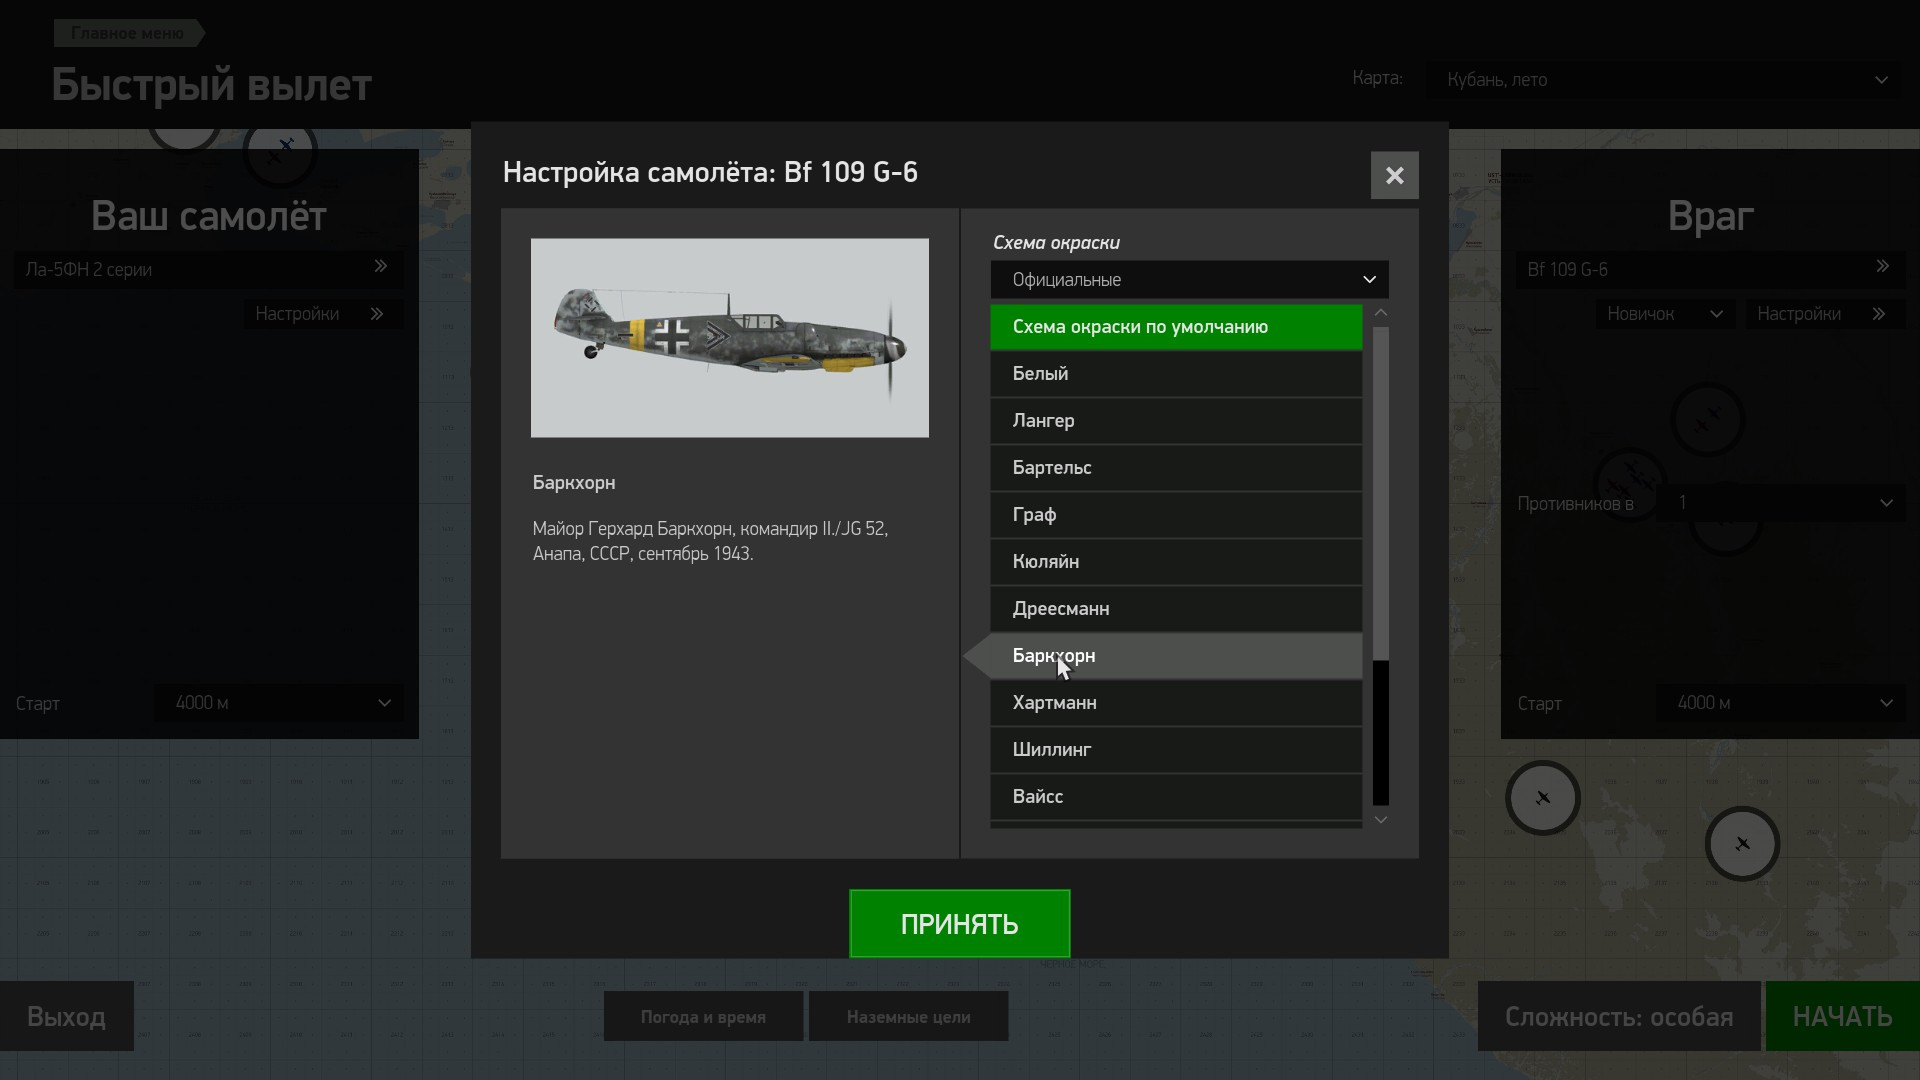Viewport: 1920px width, 1080px height.
Task: Select the Вайсс skin entry
Action: tap(1176, 797)
